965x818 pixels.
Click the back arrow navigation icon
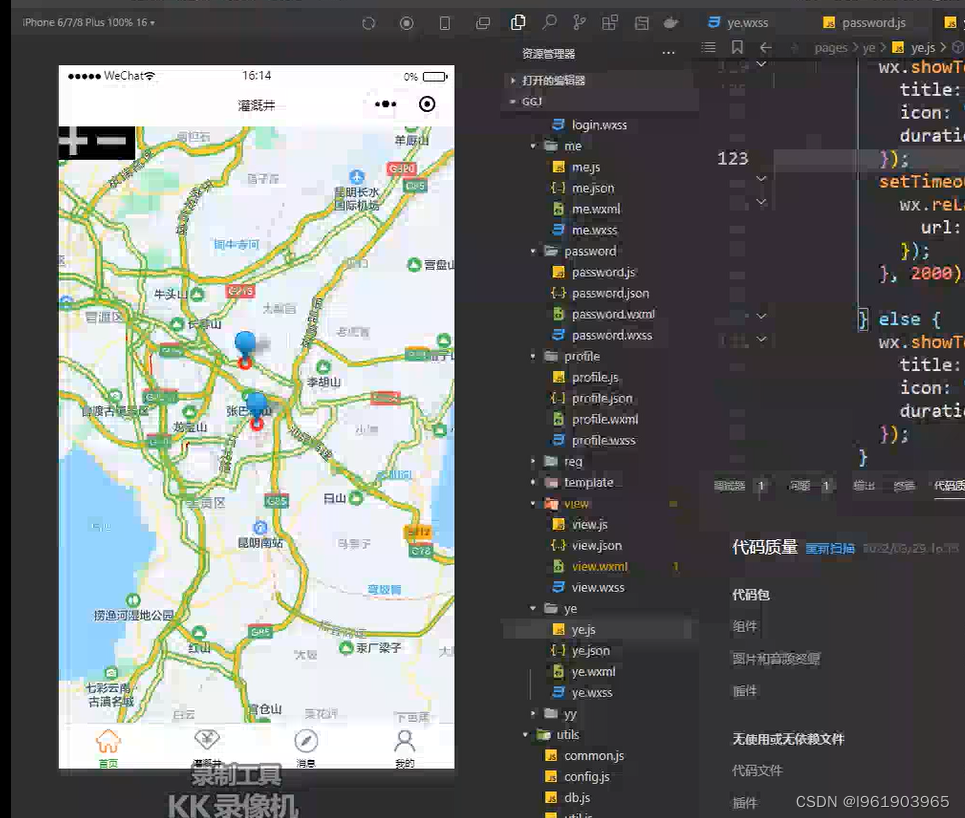click(766, 47)
